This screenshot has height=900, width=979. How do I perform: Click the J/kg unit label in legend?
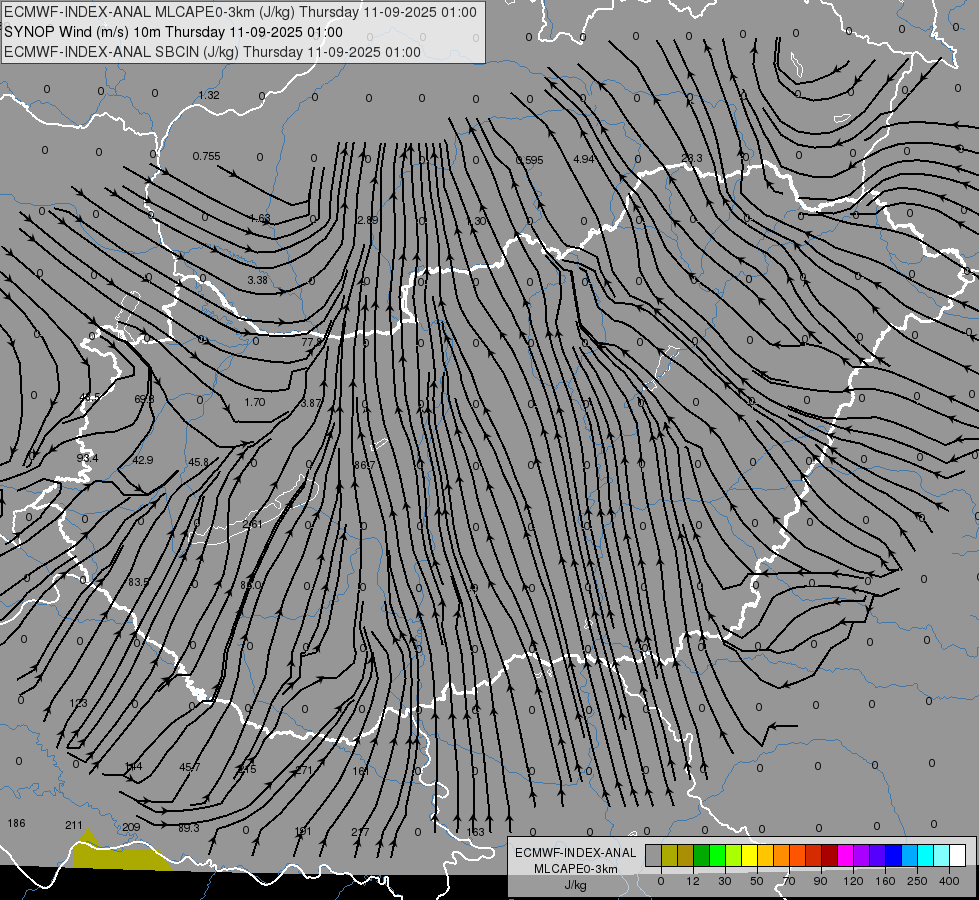575,885
